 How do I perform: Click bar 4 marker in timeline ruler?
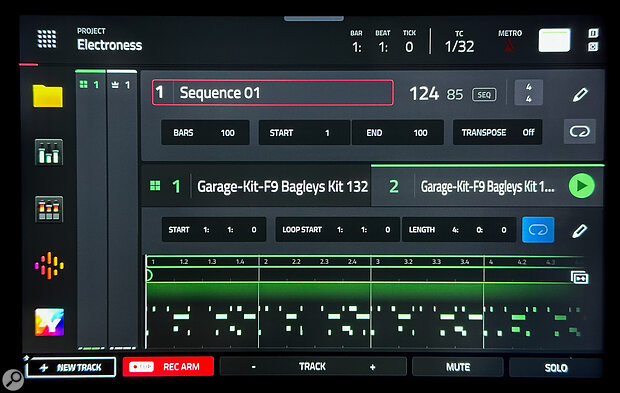[x=491, y=262]
